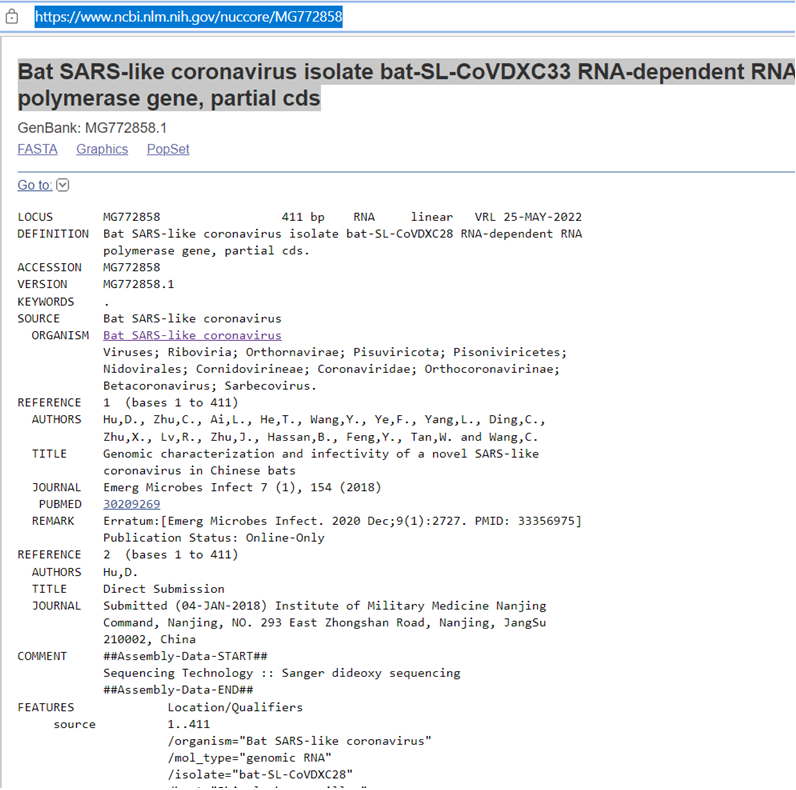Click /mol_type="genomic RNA" qualifier
796x790 pixels.
pos(249,758)
